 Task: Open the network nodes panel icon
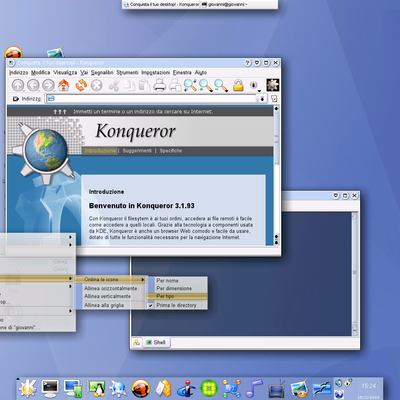click(x=232, y=388)
